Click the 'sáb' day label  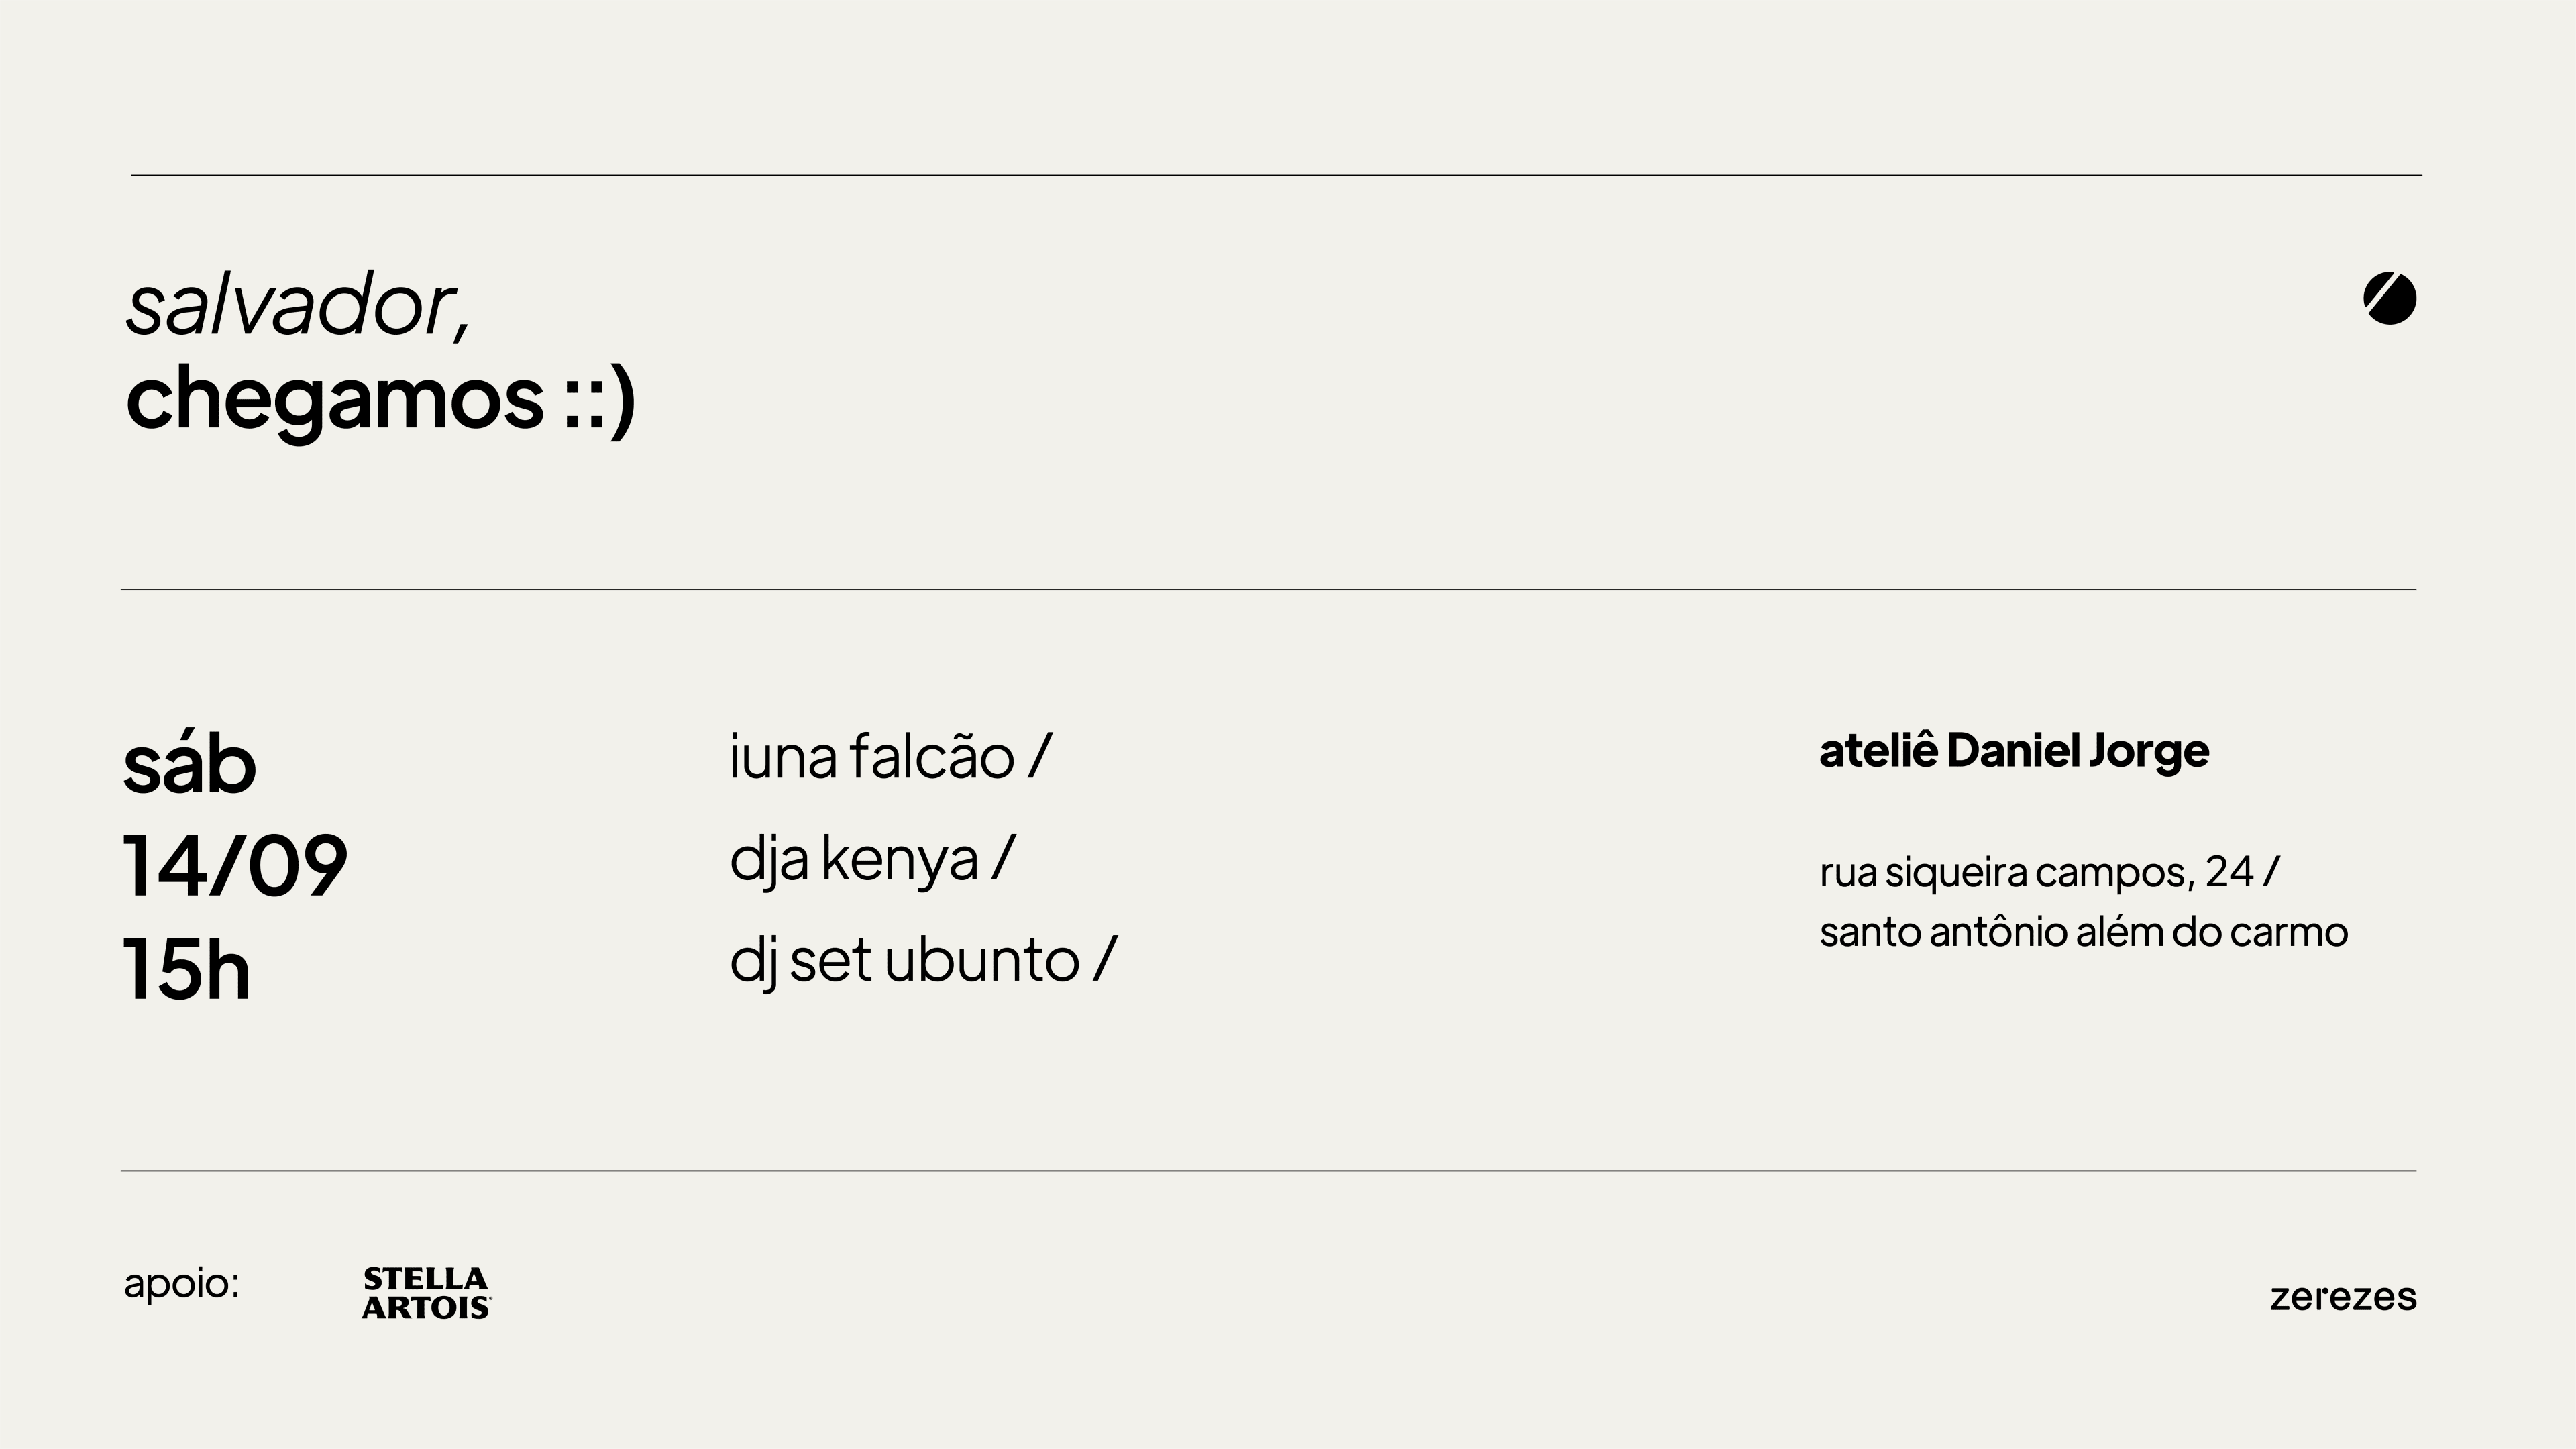point(190,763)
